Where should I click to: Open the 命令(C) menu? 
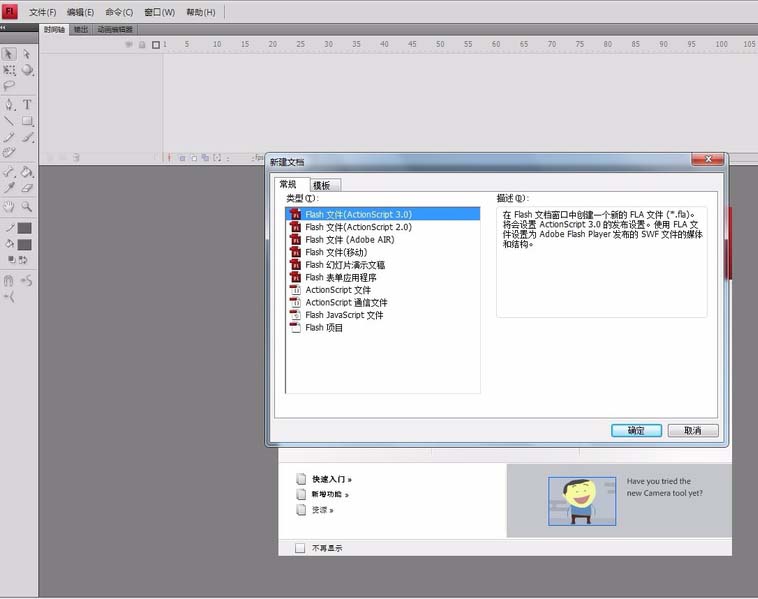coord(119,12)
